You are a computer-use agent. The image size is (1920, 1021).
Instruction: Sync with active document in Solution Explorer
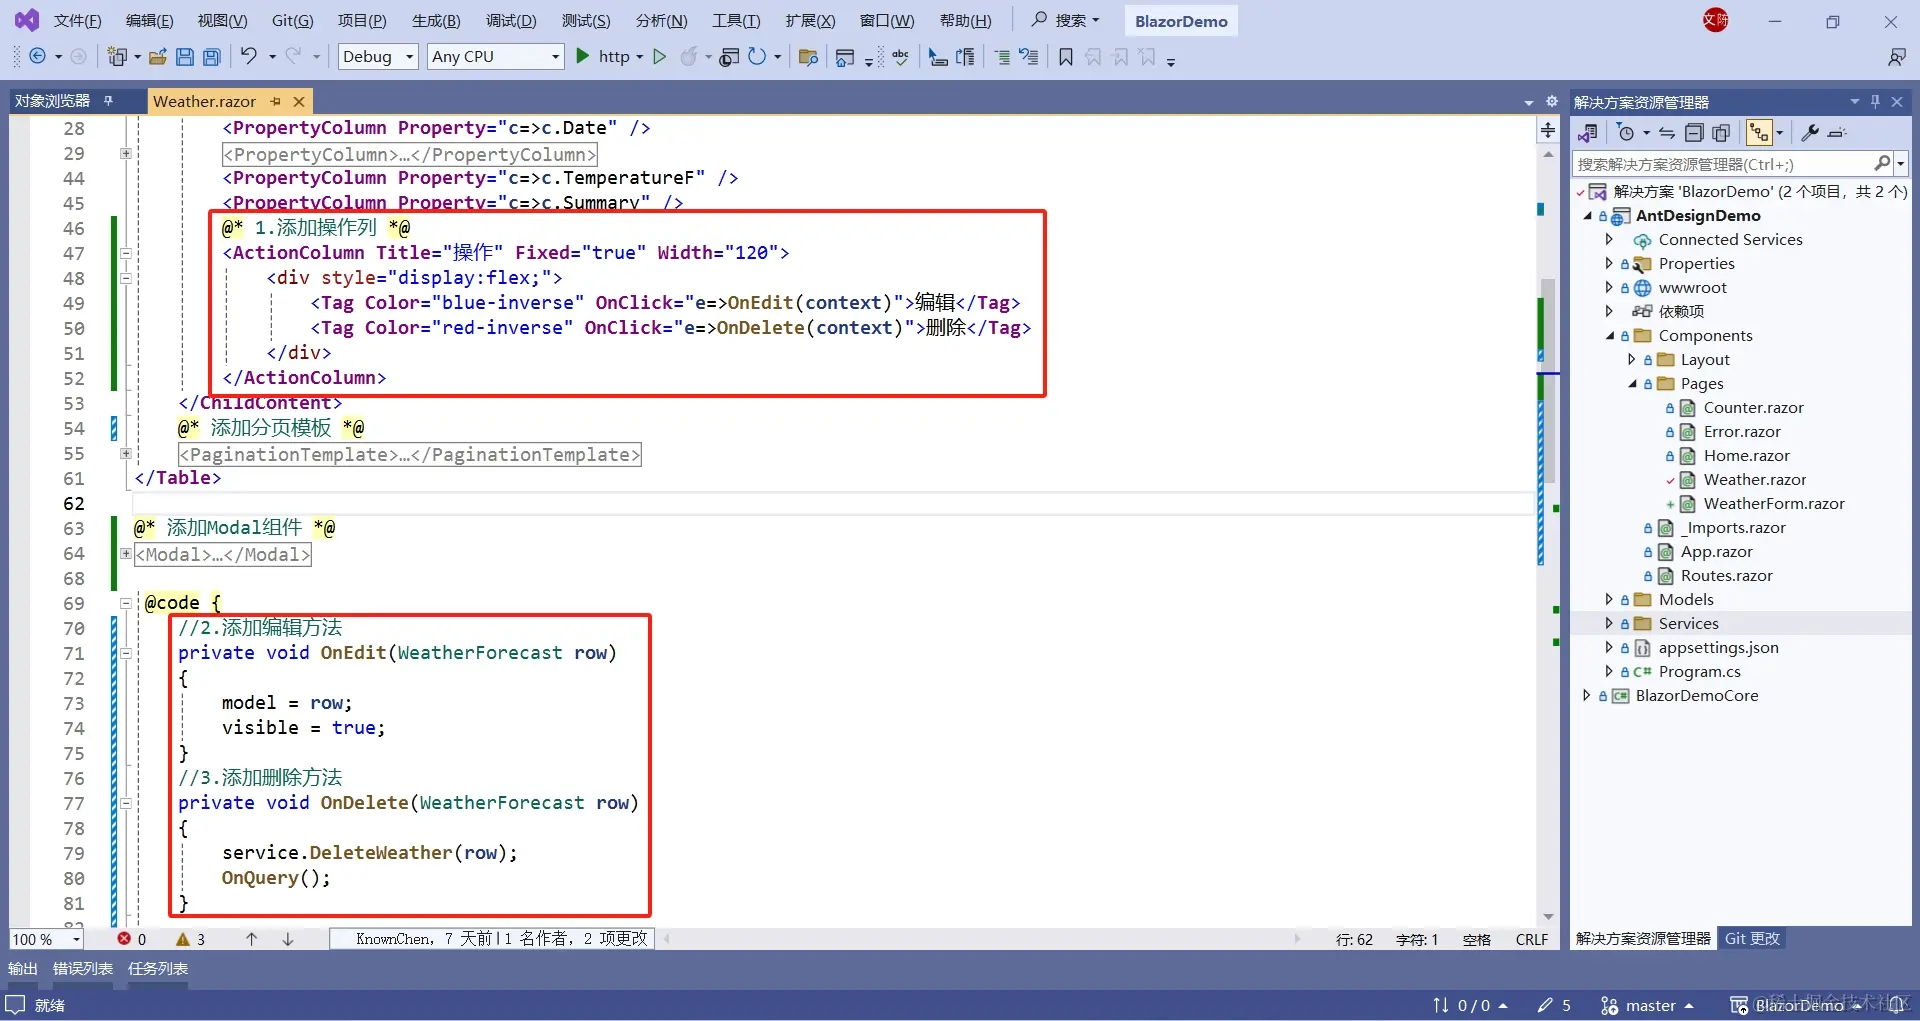[1667, 133]
